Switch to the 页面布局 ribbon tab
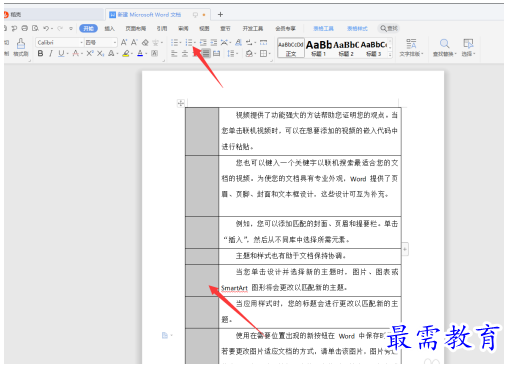 (136, 29)
